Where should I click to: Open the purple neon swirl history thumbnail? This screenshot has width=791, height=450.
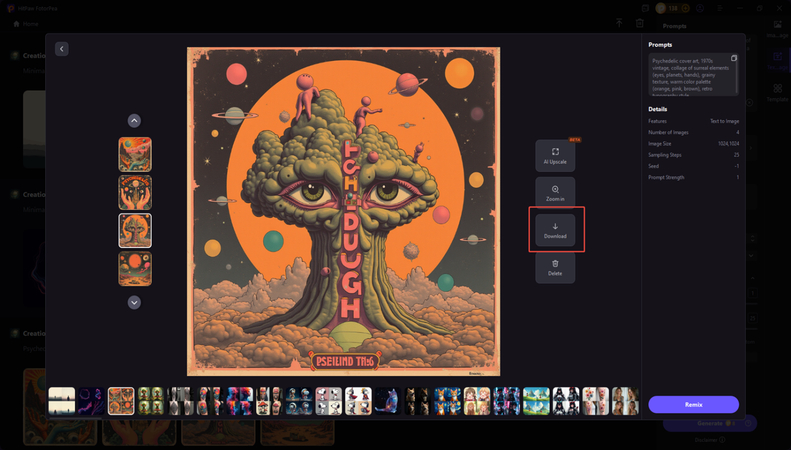click(91, 401)
